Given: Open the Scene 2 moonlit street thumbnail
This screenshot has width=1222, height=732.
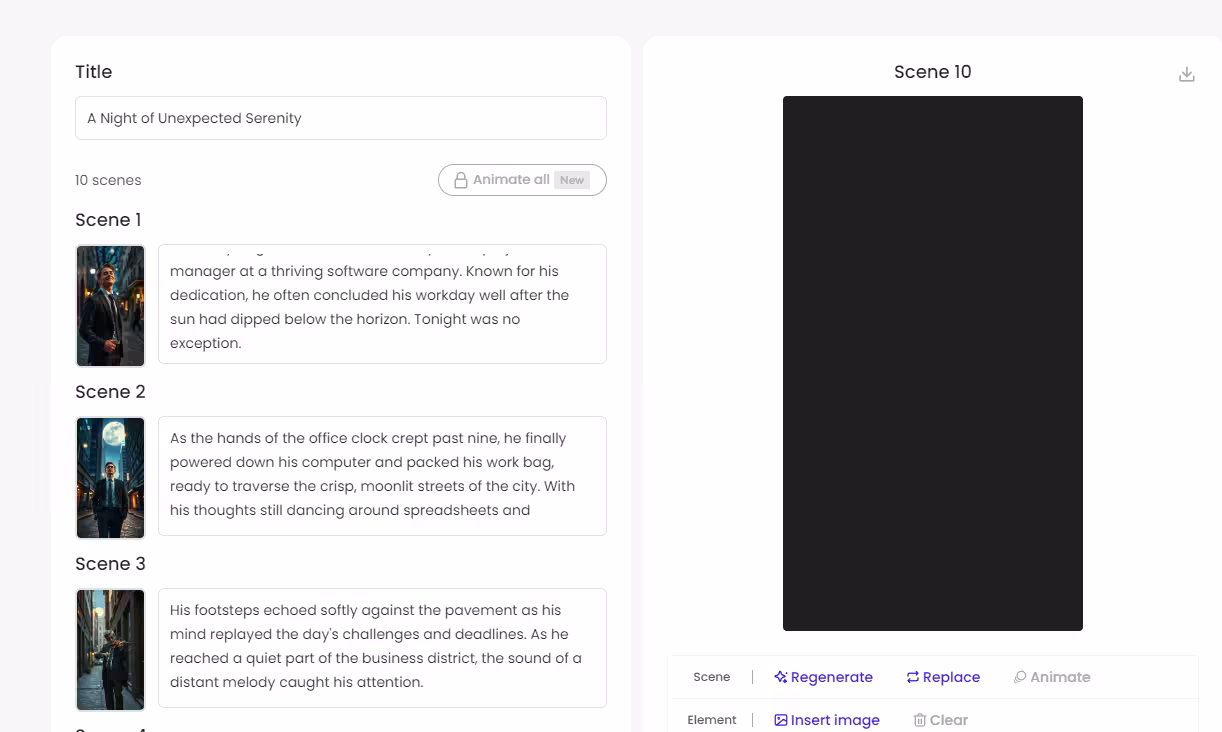Looking at the screenshot, I should coord(110,478).
